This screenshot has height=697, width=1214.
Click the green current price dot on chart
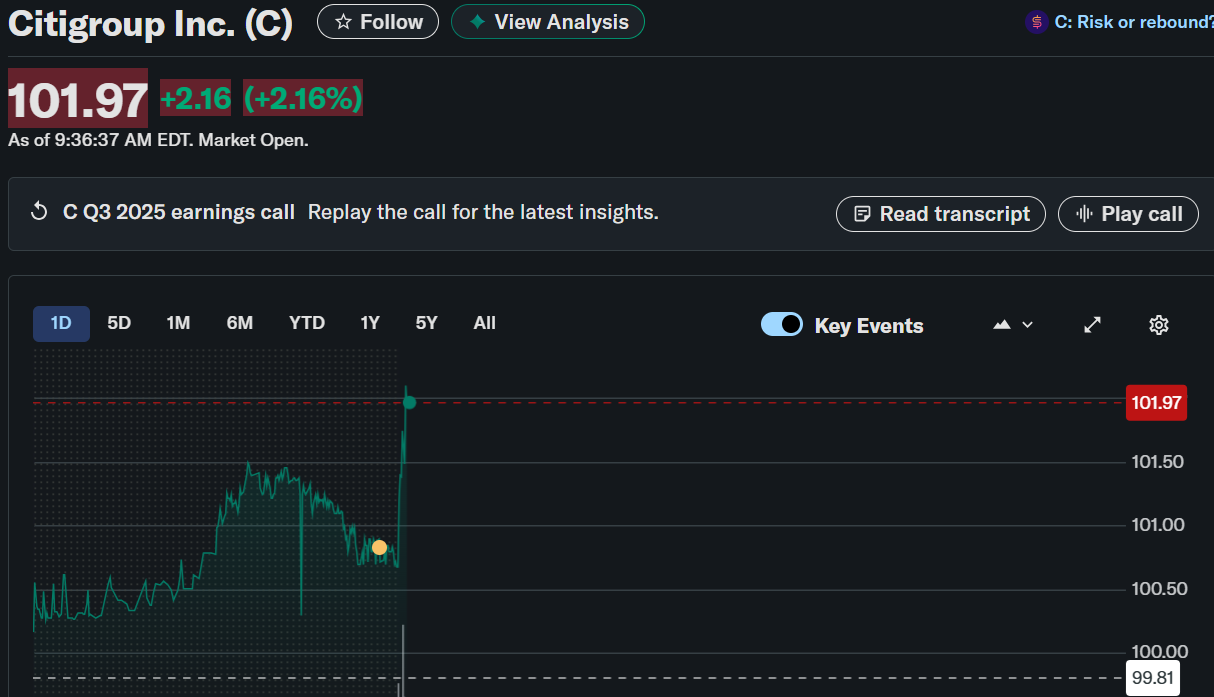click(x=409, y=402)
